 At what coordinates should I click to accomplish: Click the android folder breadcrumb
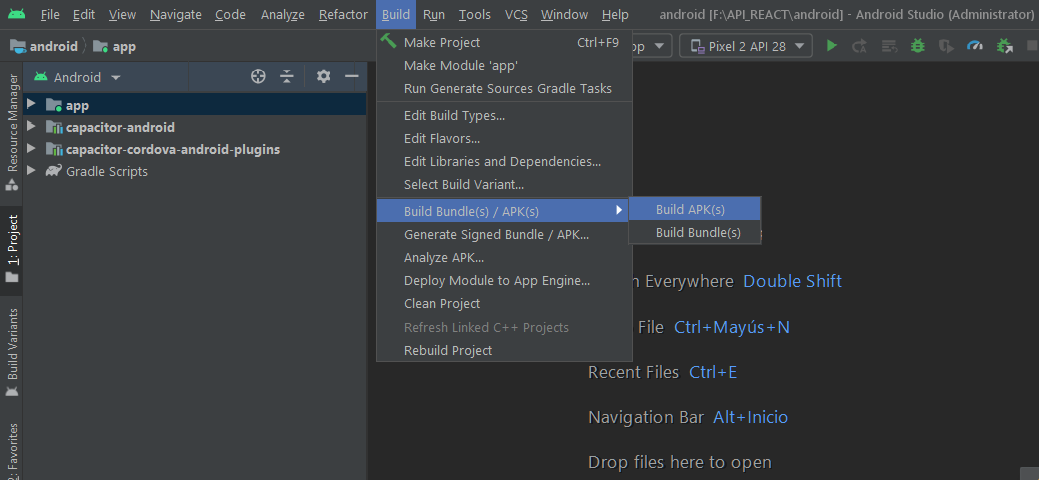point(44,46)
